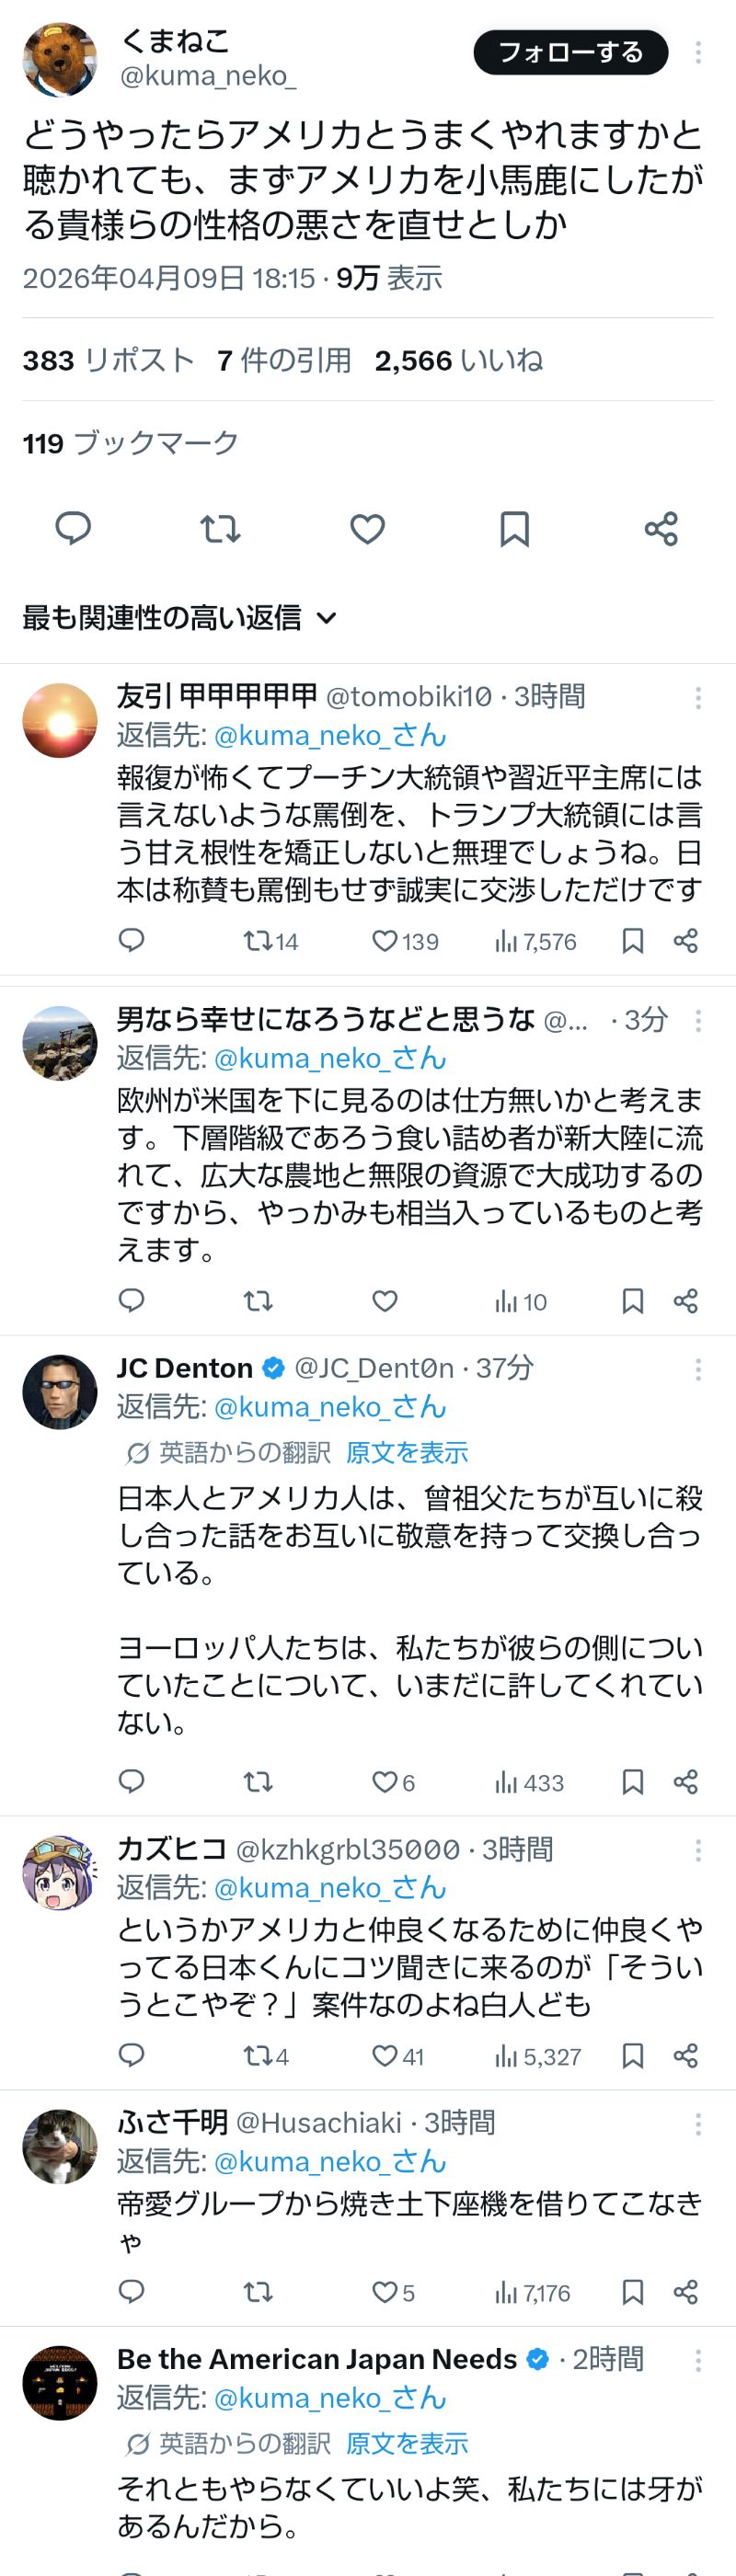Open the 383 リポスト reposts list

point(108,360)
